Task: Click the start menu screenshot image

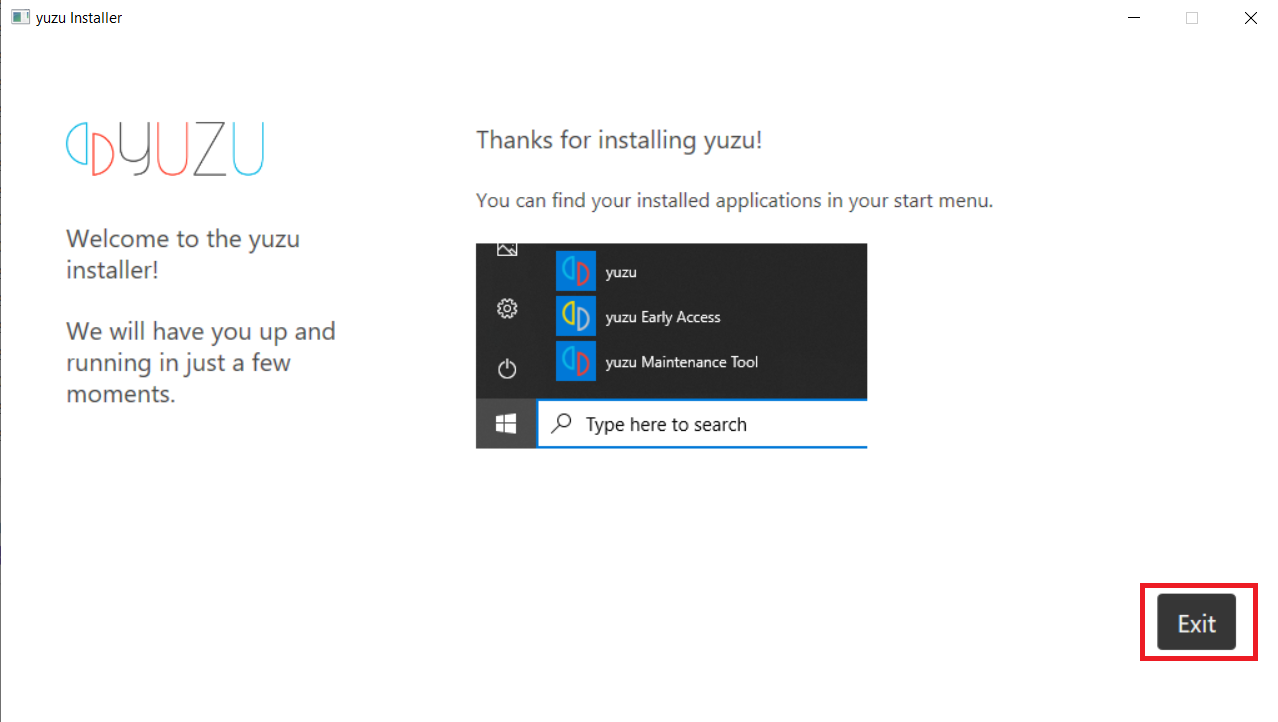Action: [671, 345]
